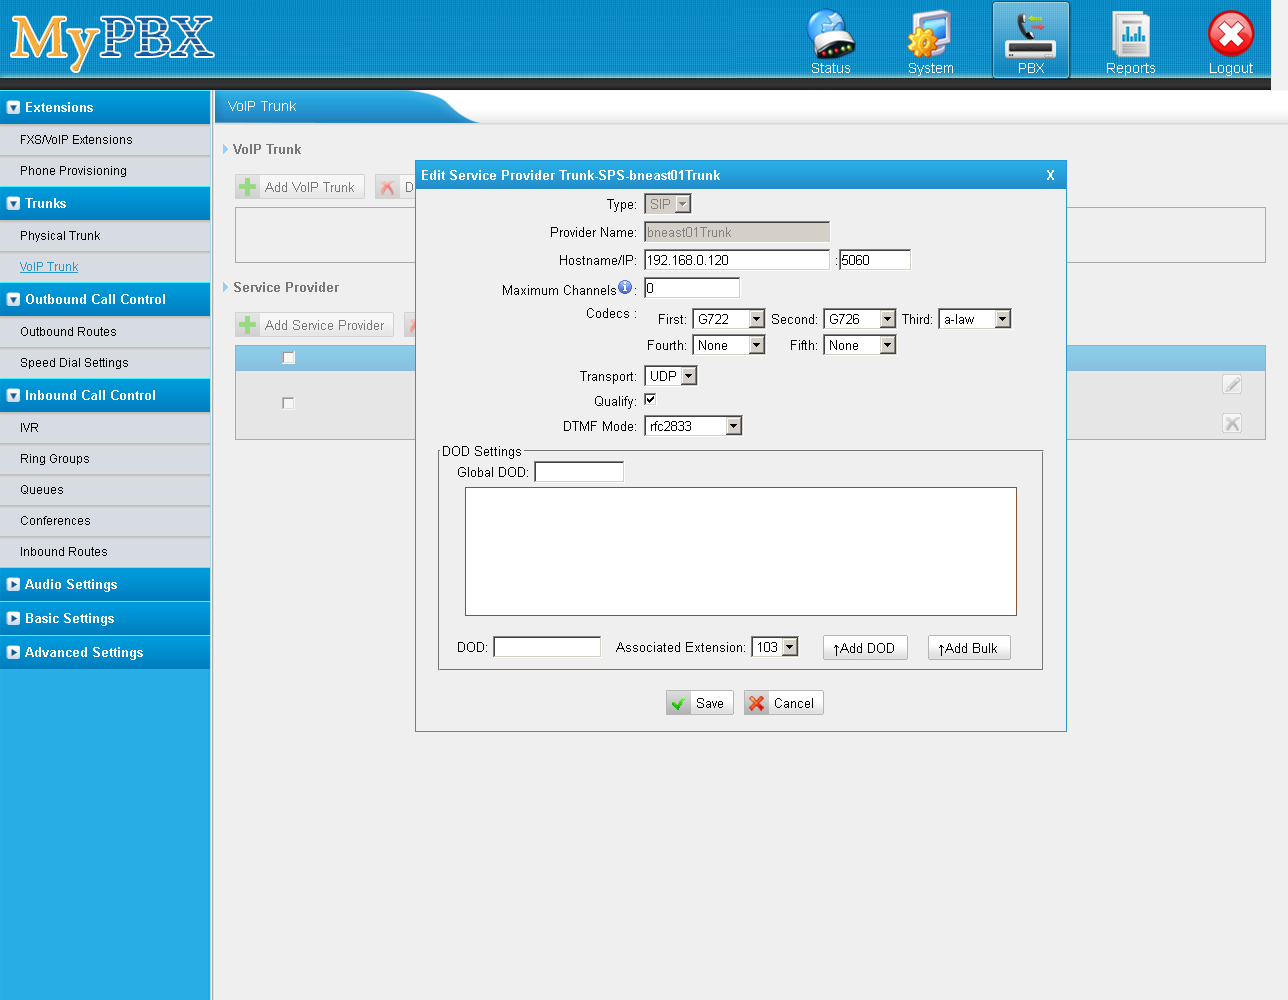Click the VoIP Trunk sidebar link
Image resolution: width=1288 pixels, height=1000 pixels.
pyautogui.click(x=49, y=267)
